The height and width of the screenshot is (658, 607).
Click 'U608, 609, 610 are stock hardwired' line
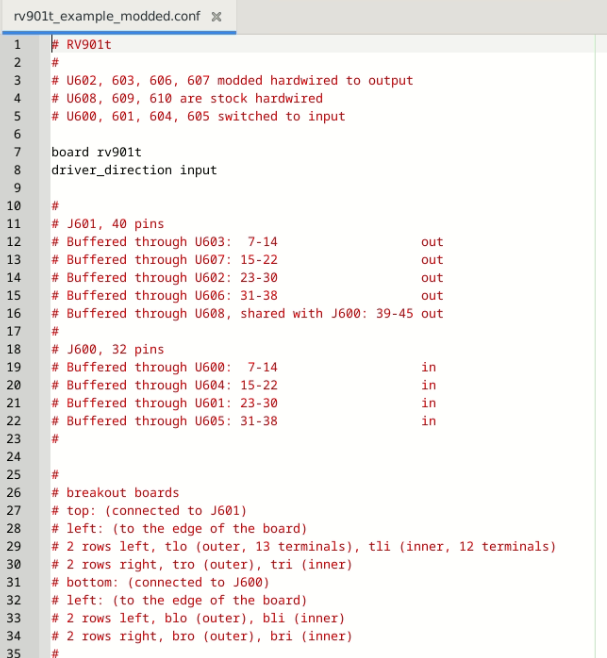187,99
